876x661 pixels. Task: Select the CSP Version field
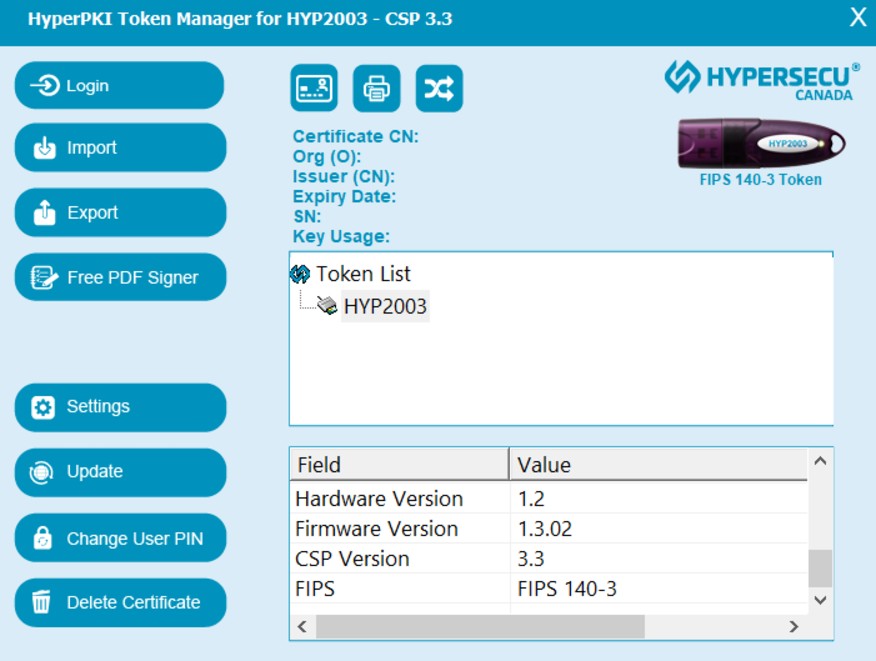[x=400, y=559]
